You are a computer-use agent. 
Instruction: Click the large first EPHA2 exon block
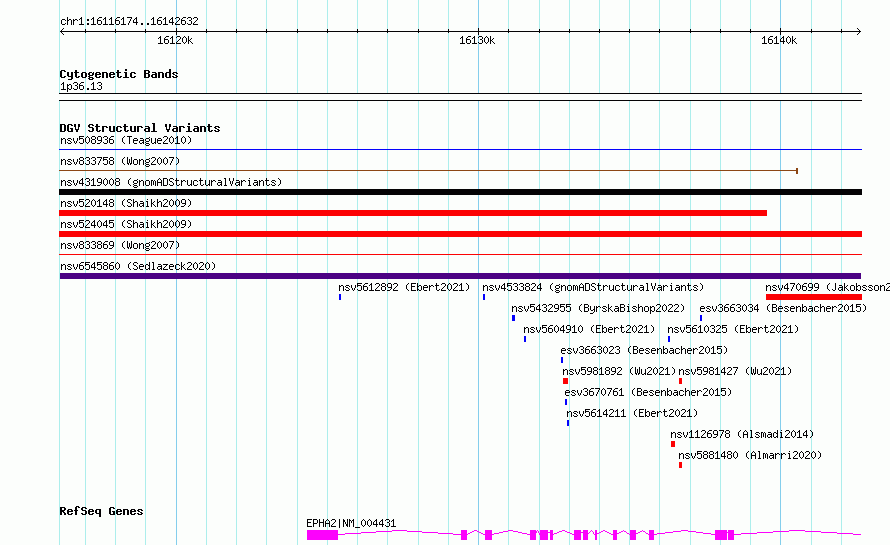pyautogui.click(x=322, y=535)
